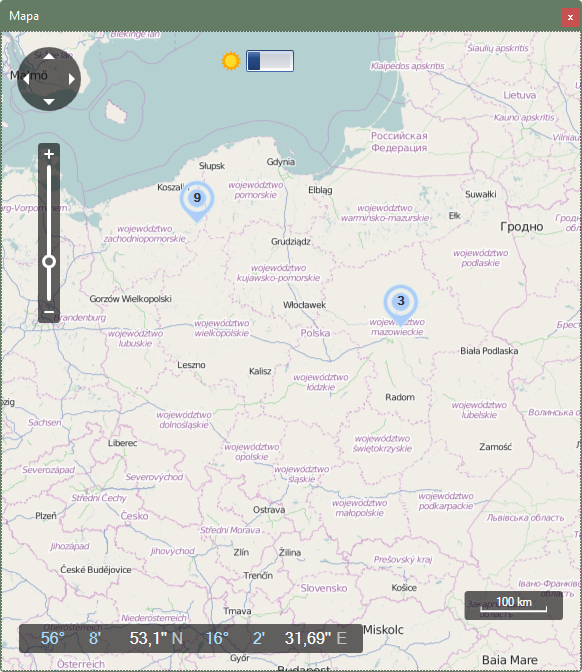This screenshot has width=582, height=672.
Task: Click the Słupsk city label
Action: click(212, 165)
